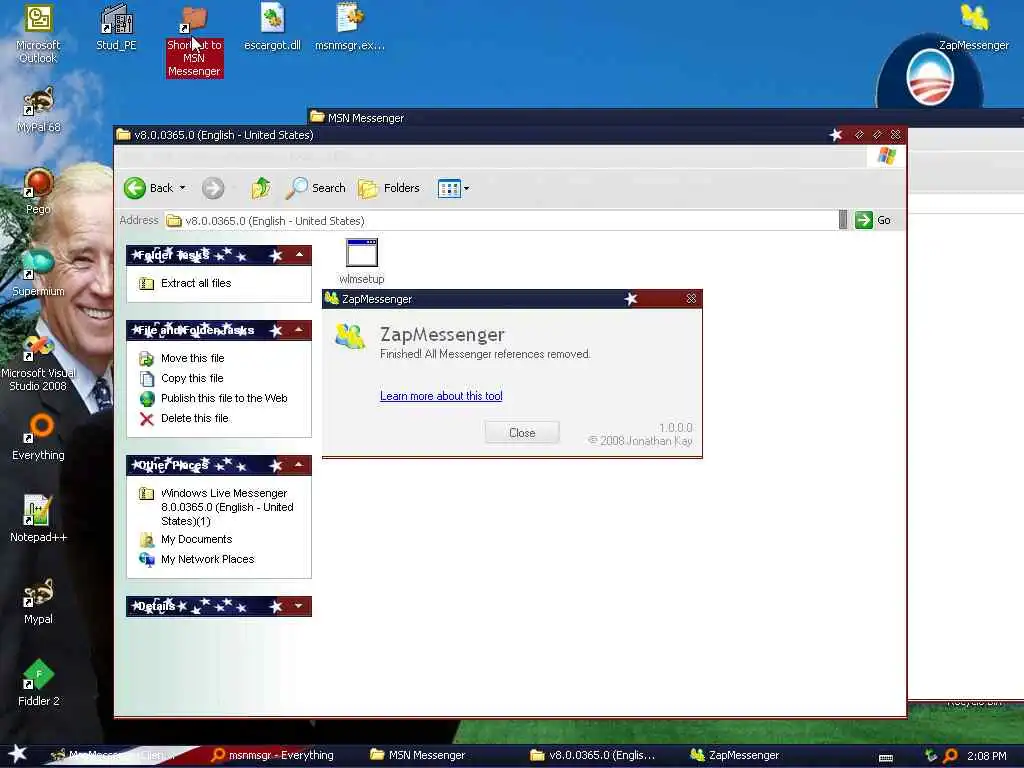Click Close button in ZapMessenger dialog
Image resolution: width=1024 pixels, height=768 pixels.
pyautogui.click(x=522, y=432)
